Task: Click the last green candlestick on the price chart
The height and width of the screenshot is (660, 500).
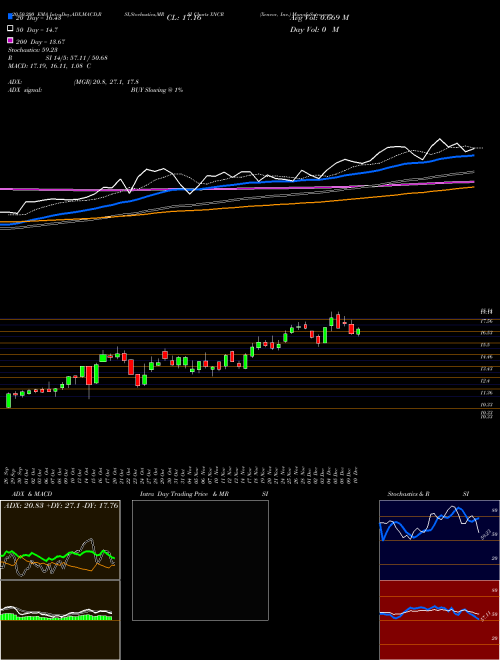Action: pyautogui.click(x=358, y=332)
